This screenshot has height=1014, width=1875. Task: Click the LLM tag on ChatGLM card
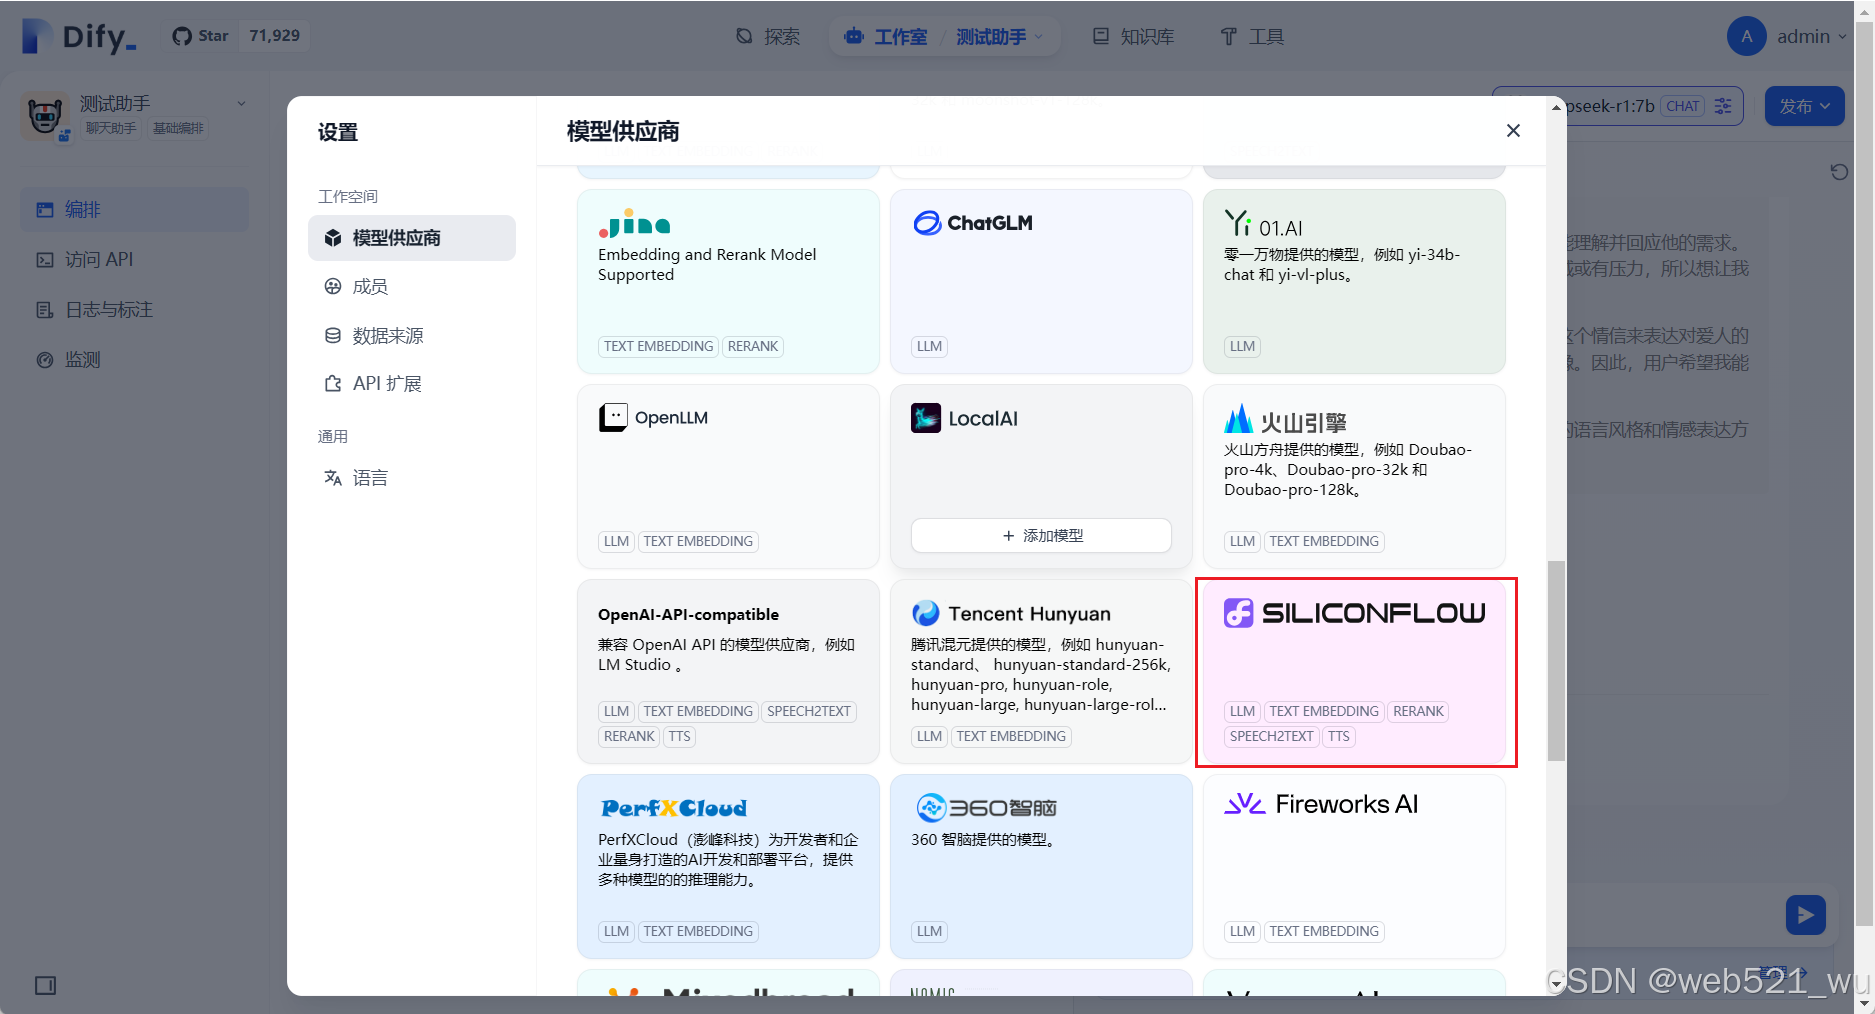[x=929, y=346]
